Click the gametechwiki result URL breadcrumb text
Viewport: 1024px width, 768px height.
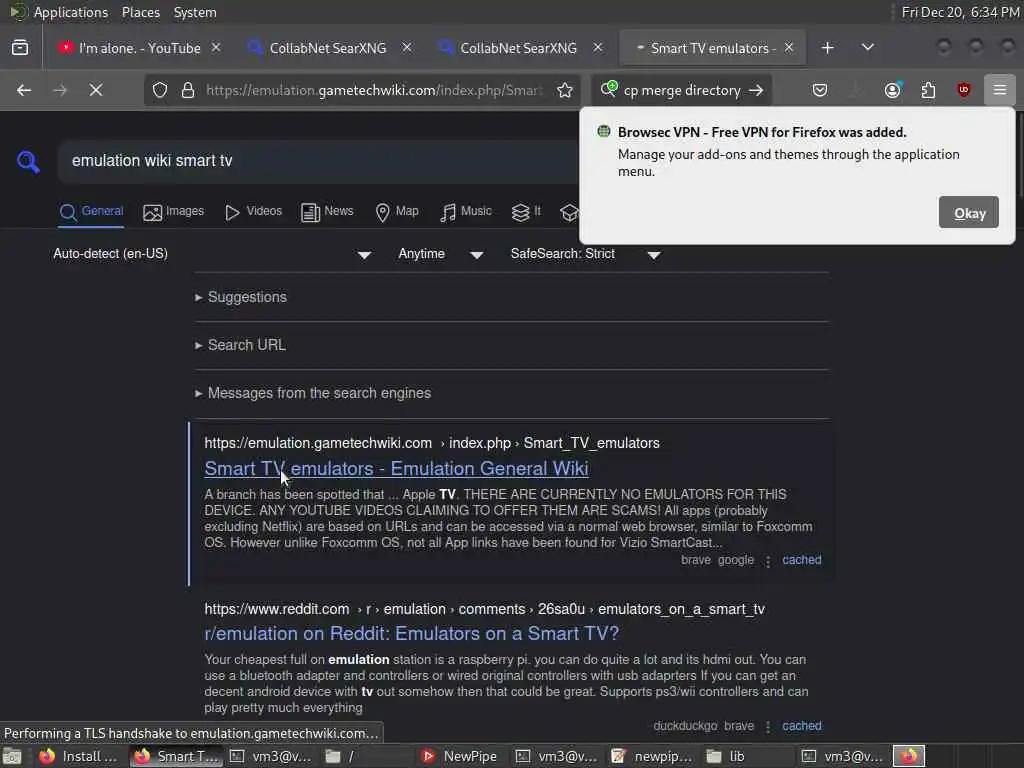pos(432,443)
